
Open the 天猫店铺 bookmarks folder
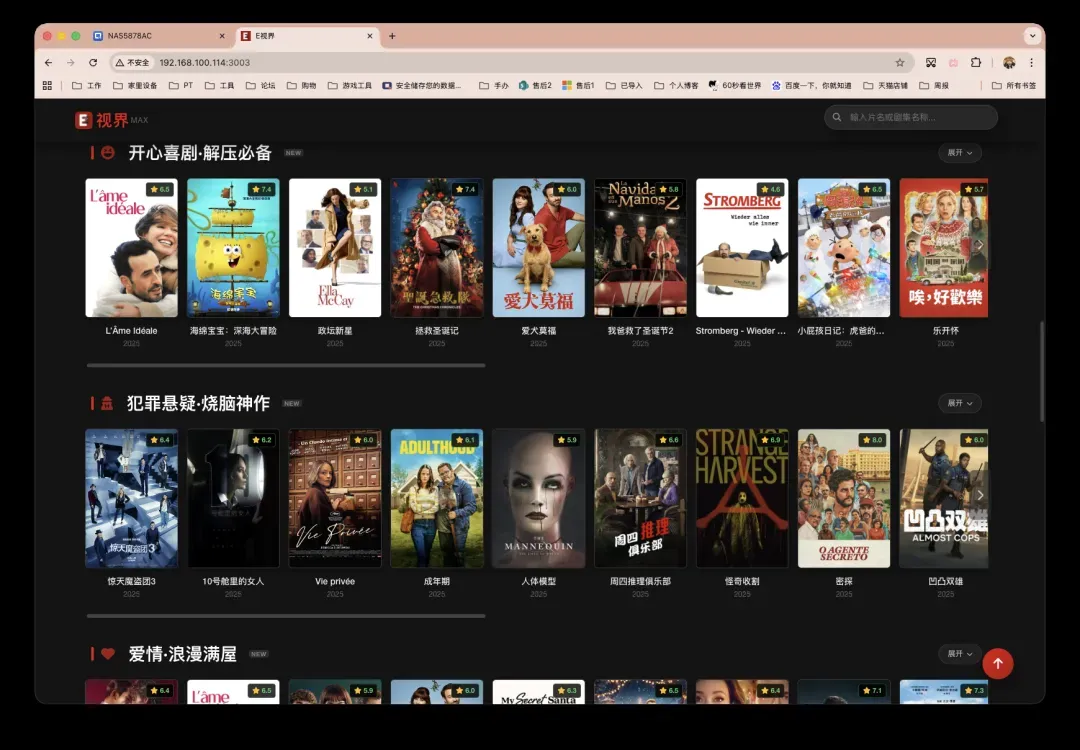886,85
